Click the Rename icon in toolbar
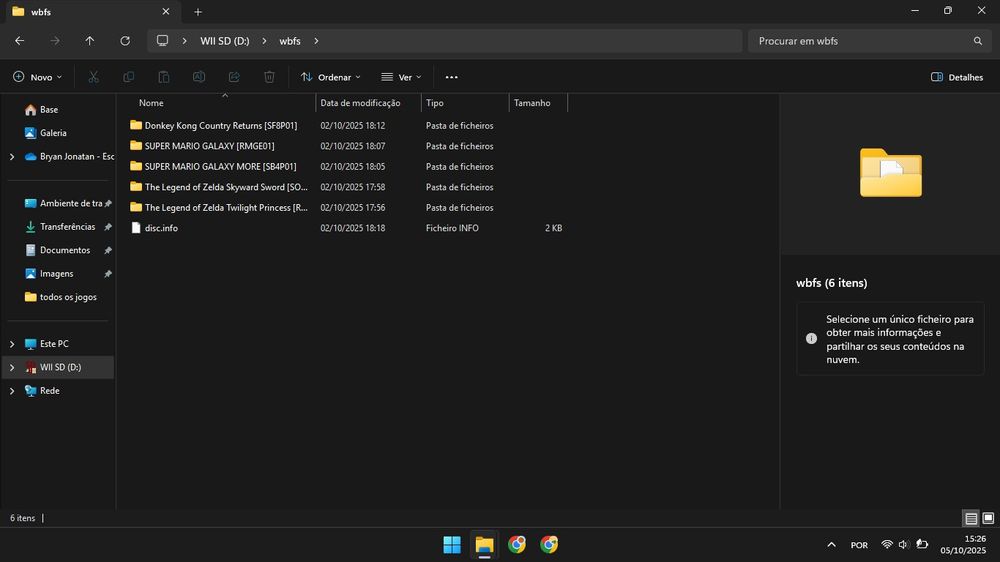Screen dimensions: 1000x562 click(199, 77)
